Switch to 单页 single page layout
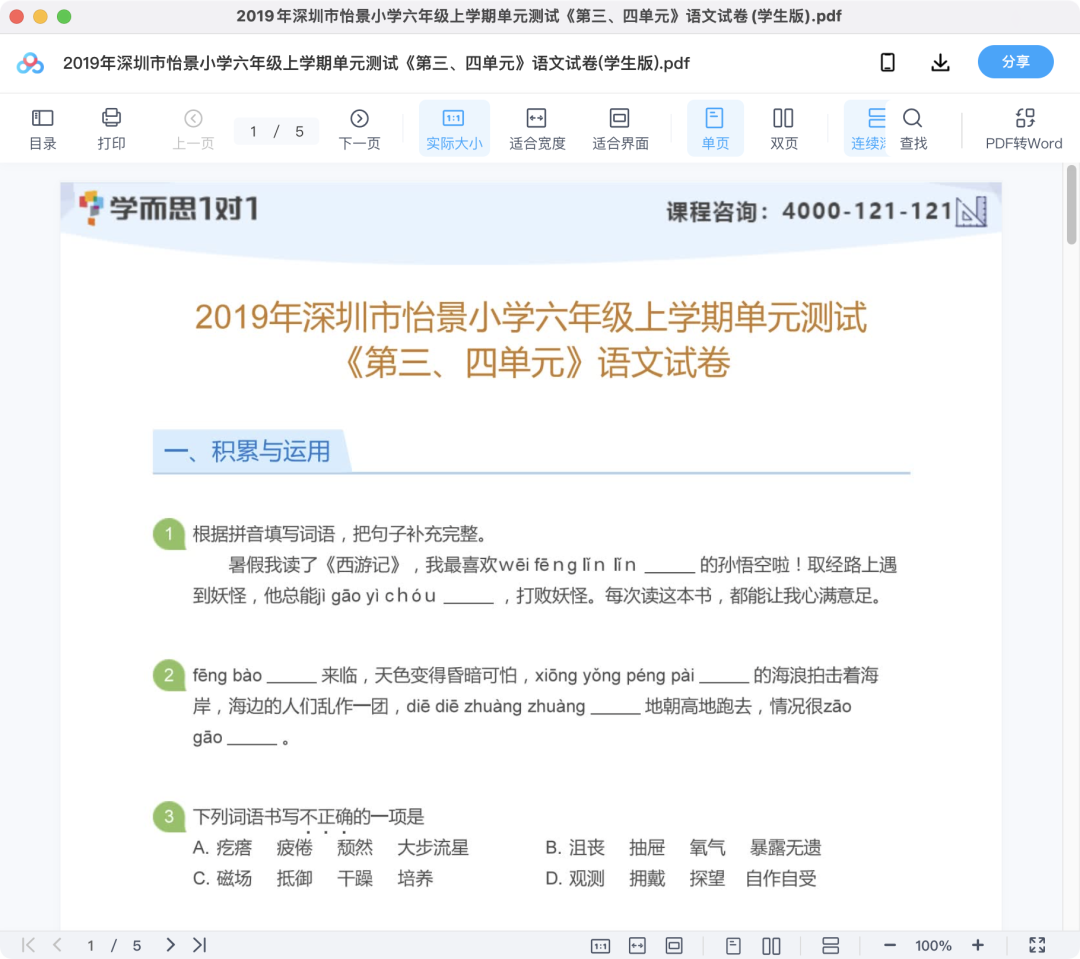1080x959 pixels. tap(715, 129)
